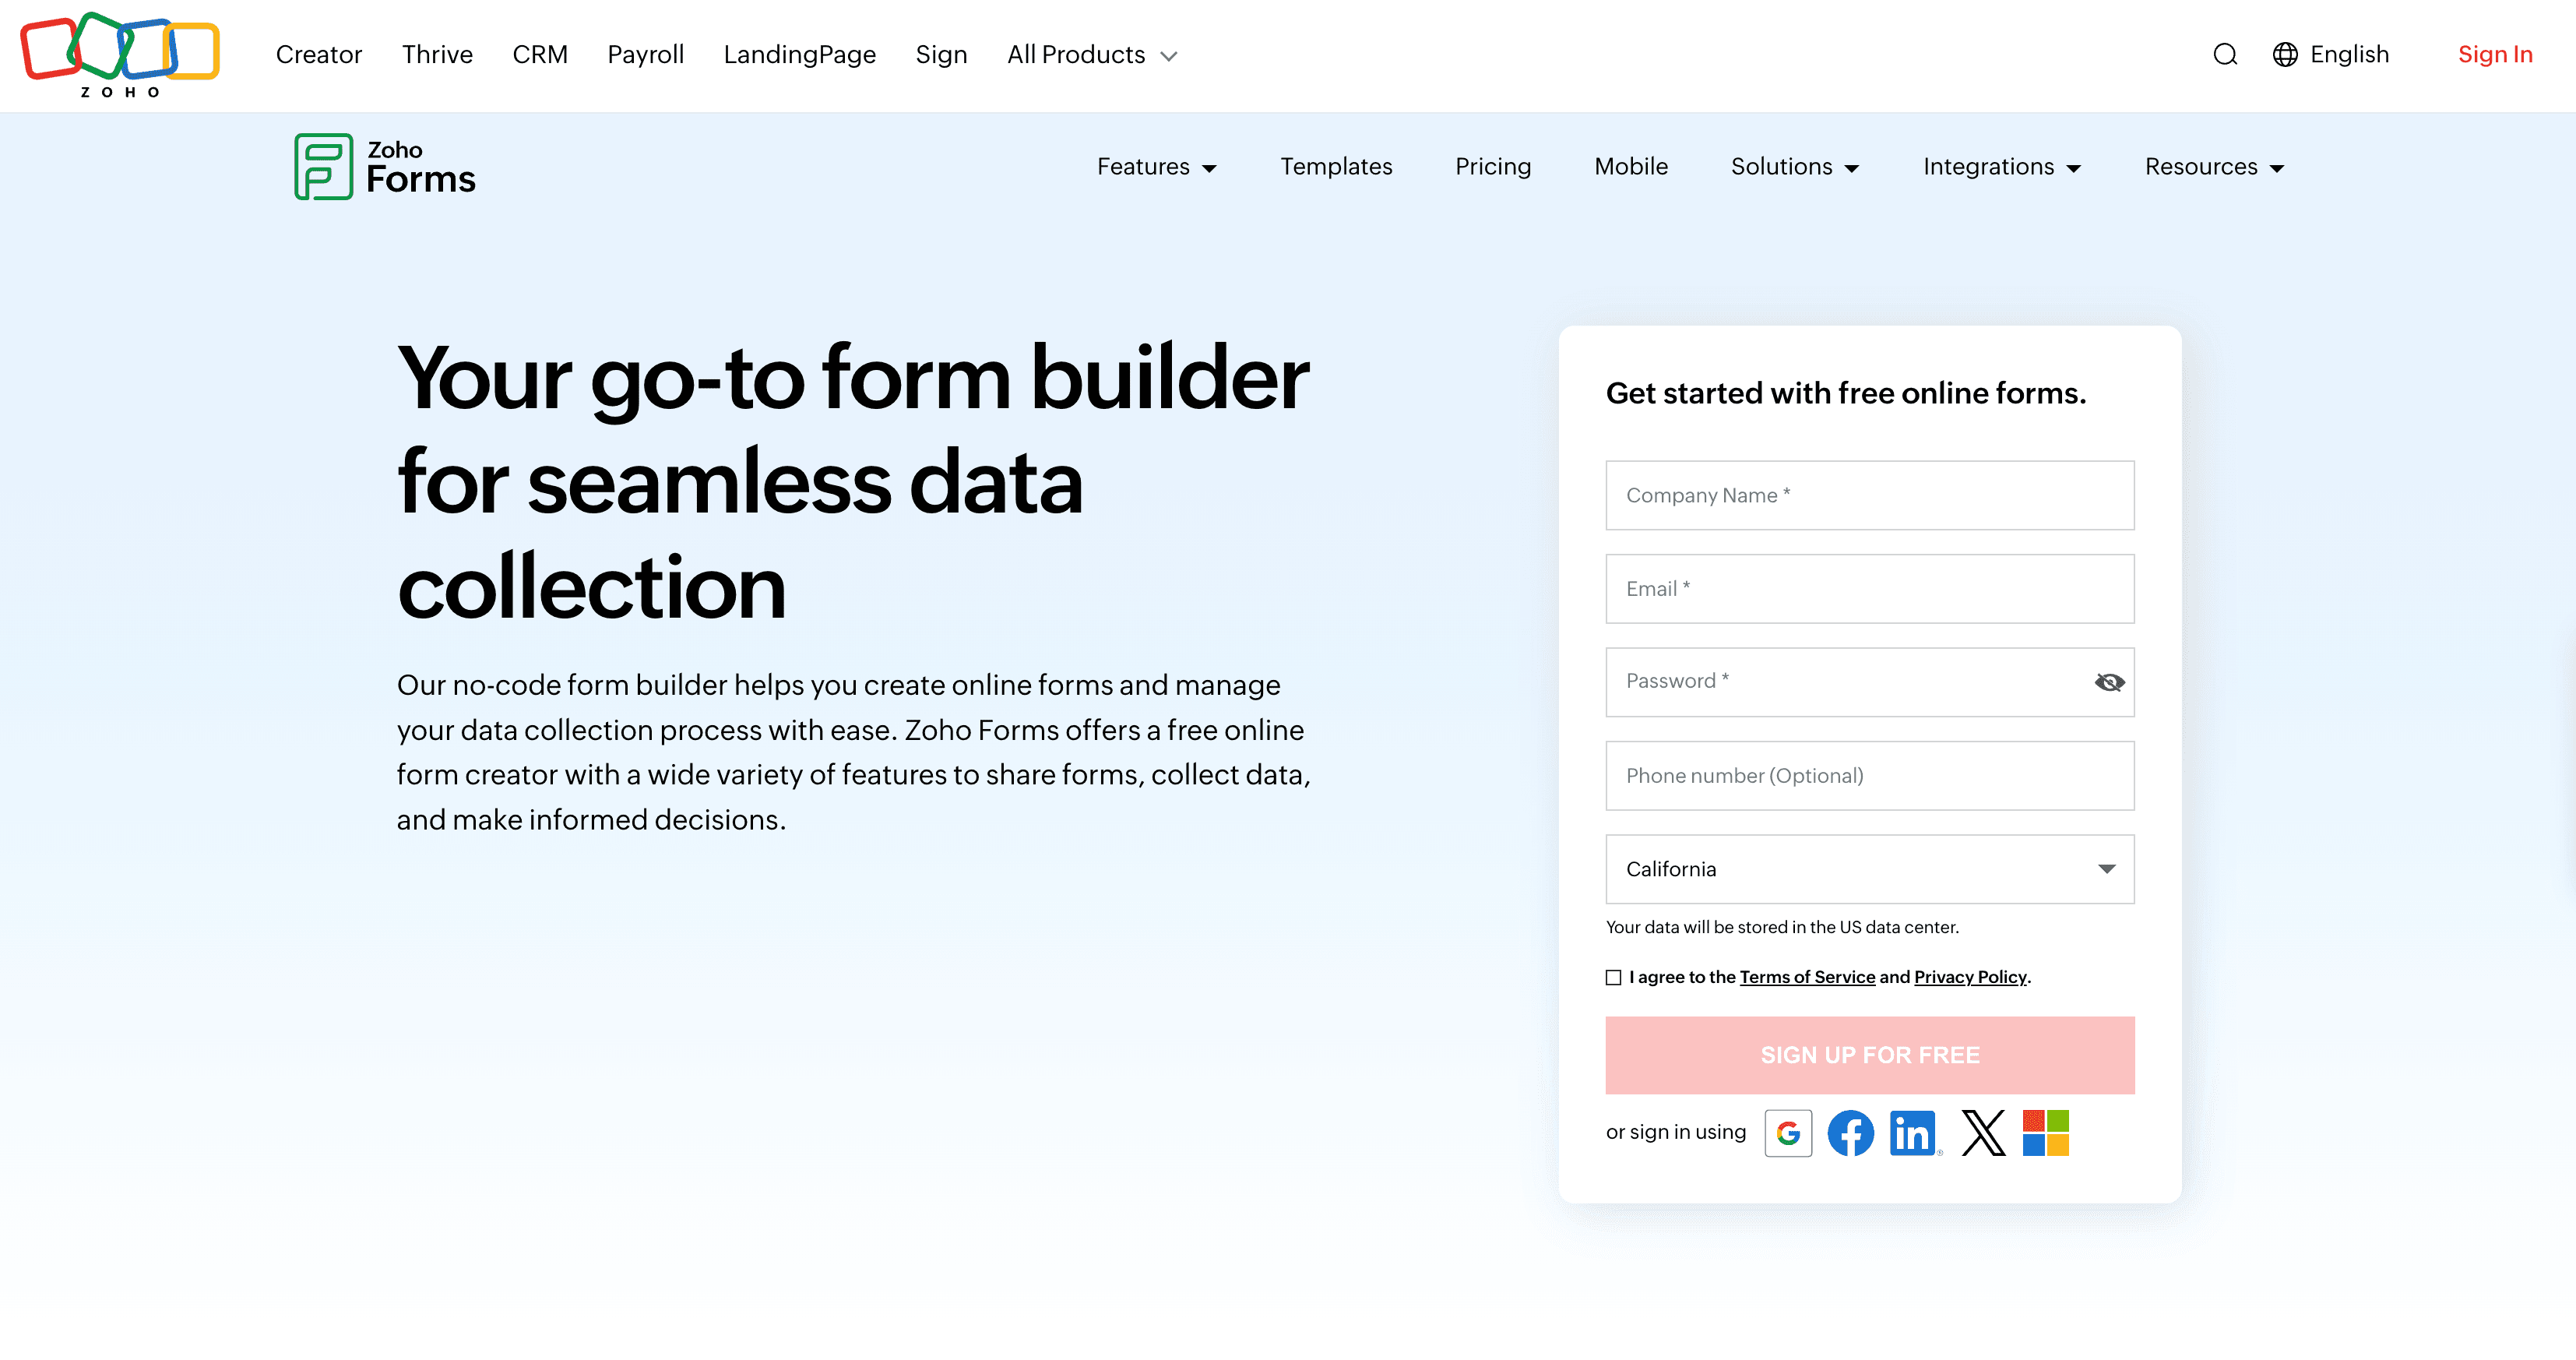Image resolution: width=2576 pixels, height=1360 pixels.
Task: Sign in using X
Action: tap(1982, 1132)
